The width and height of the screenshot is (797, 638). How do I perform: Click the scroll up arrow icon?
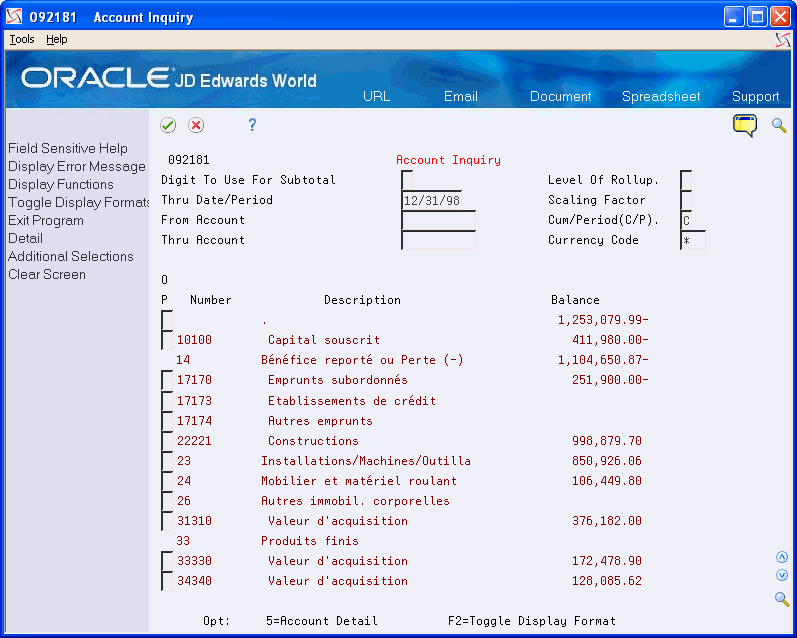coord(782,557)
